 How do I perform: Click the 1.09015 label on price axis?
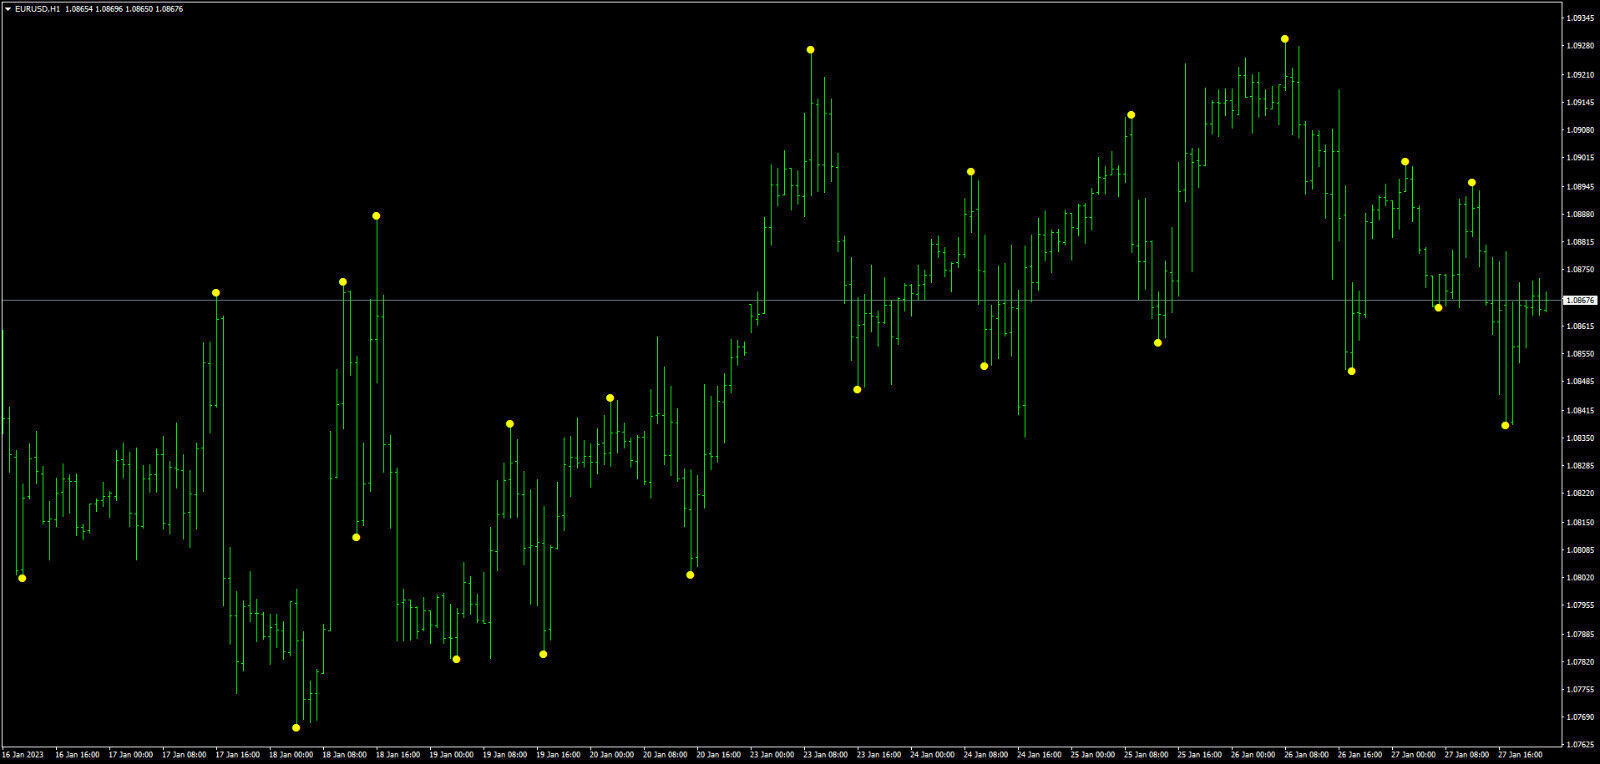tap(1580, 157)
